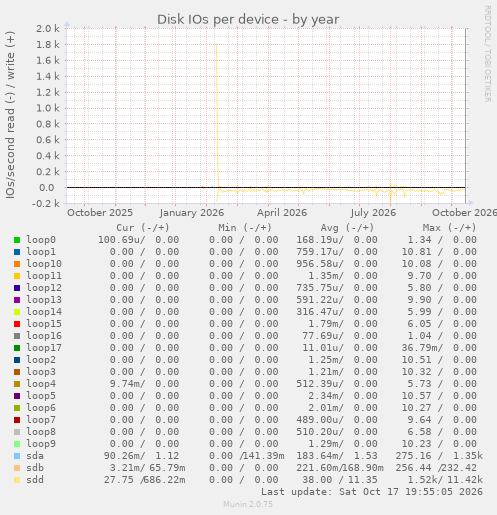
Task: Select the loop5 legend label
Action: point(41,396)
